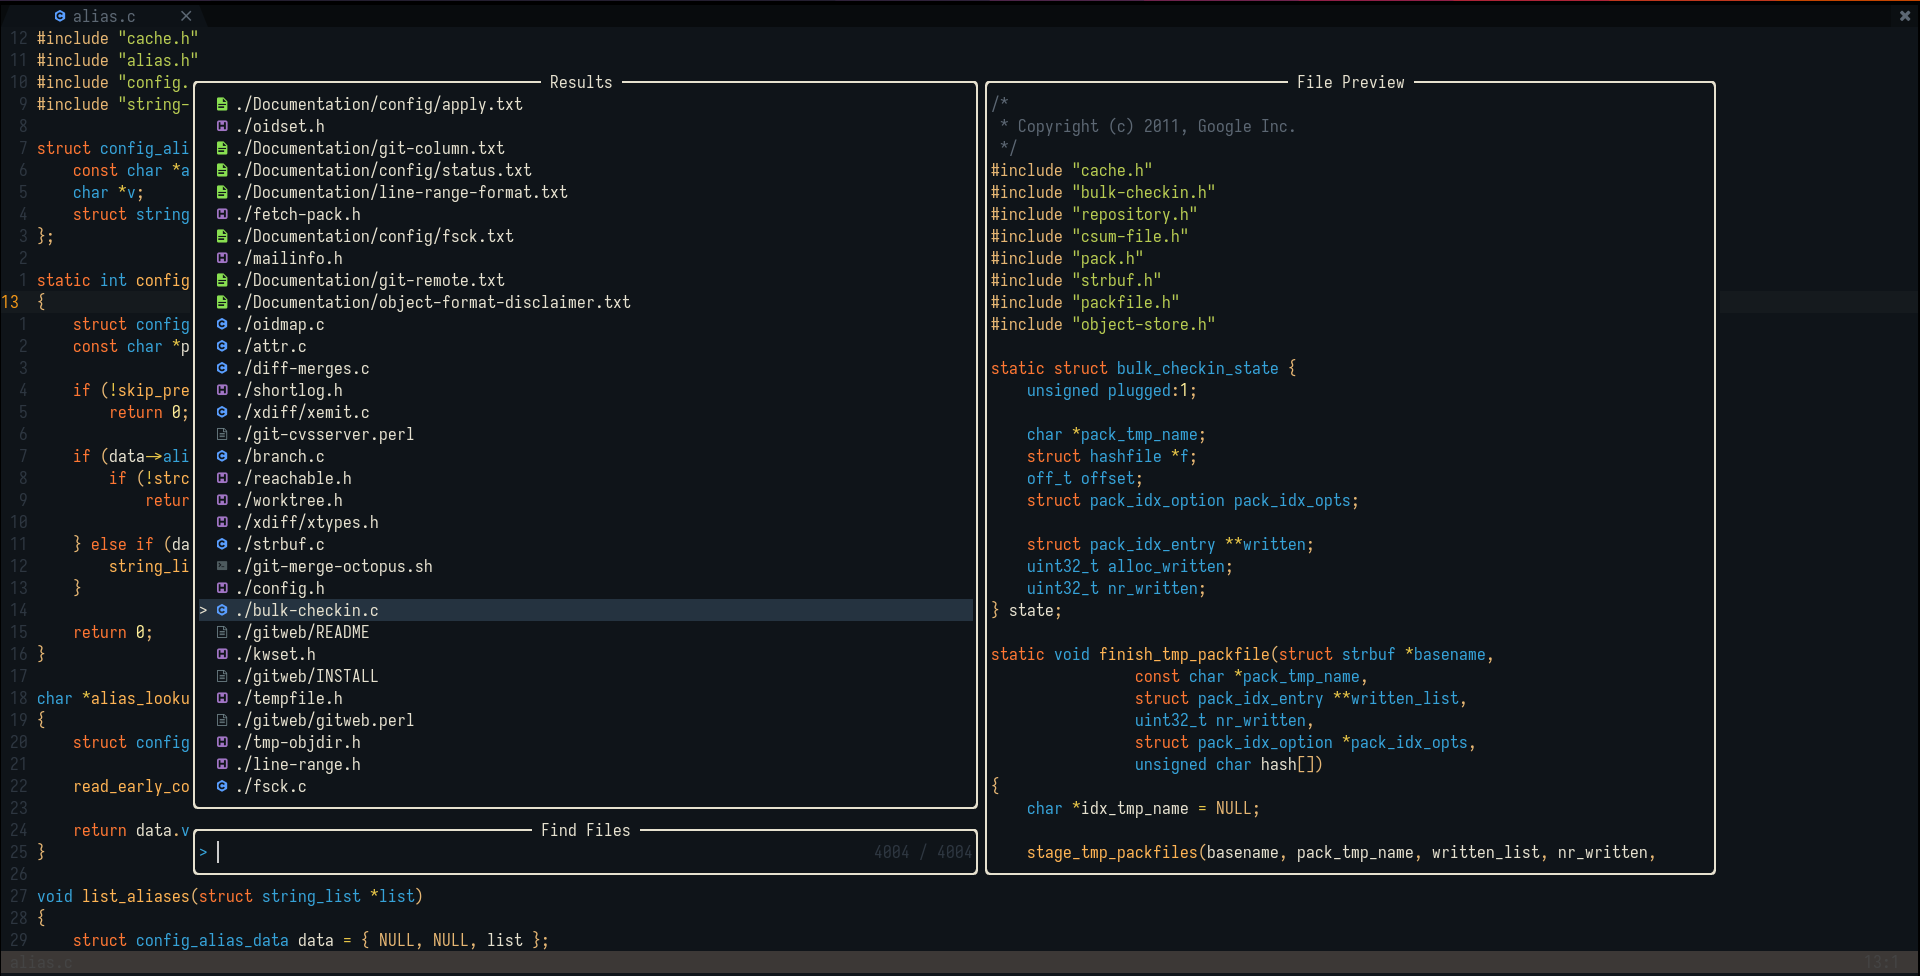The height and width of the screenshot is (976, 1920).
Task: Click the window close cross at top right
Action: click(1904, 16)
